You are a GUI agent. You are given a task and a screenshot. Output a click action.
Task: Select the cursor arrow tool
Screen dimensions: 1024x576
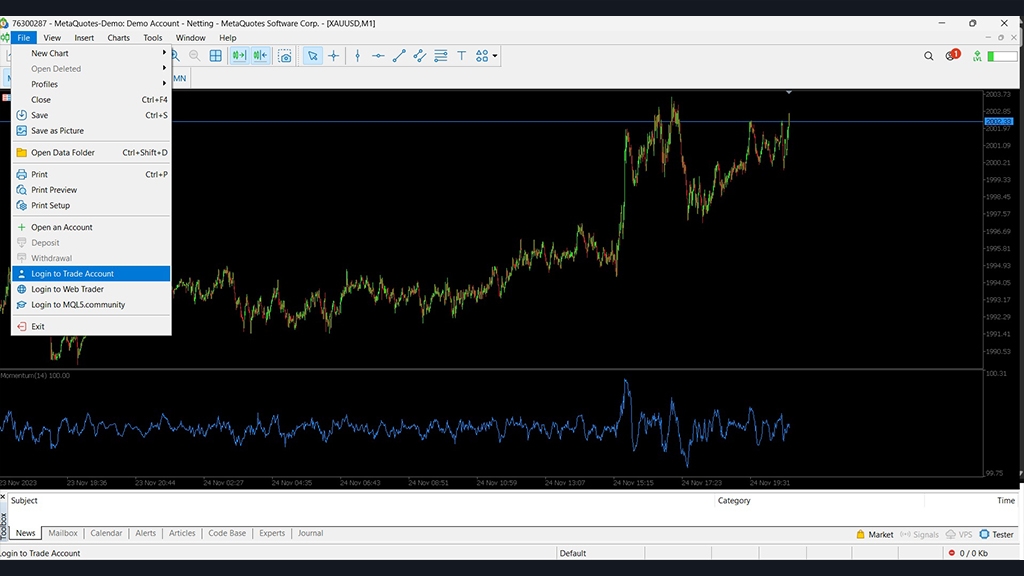tap(313, 56)
